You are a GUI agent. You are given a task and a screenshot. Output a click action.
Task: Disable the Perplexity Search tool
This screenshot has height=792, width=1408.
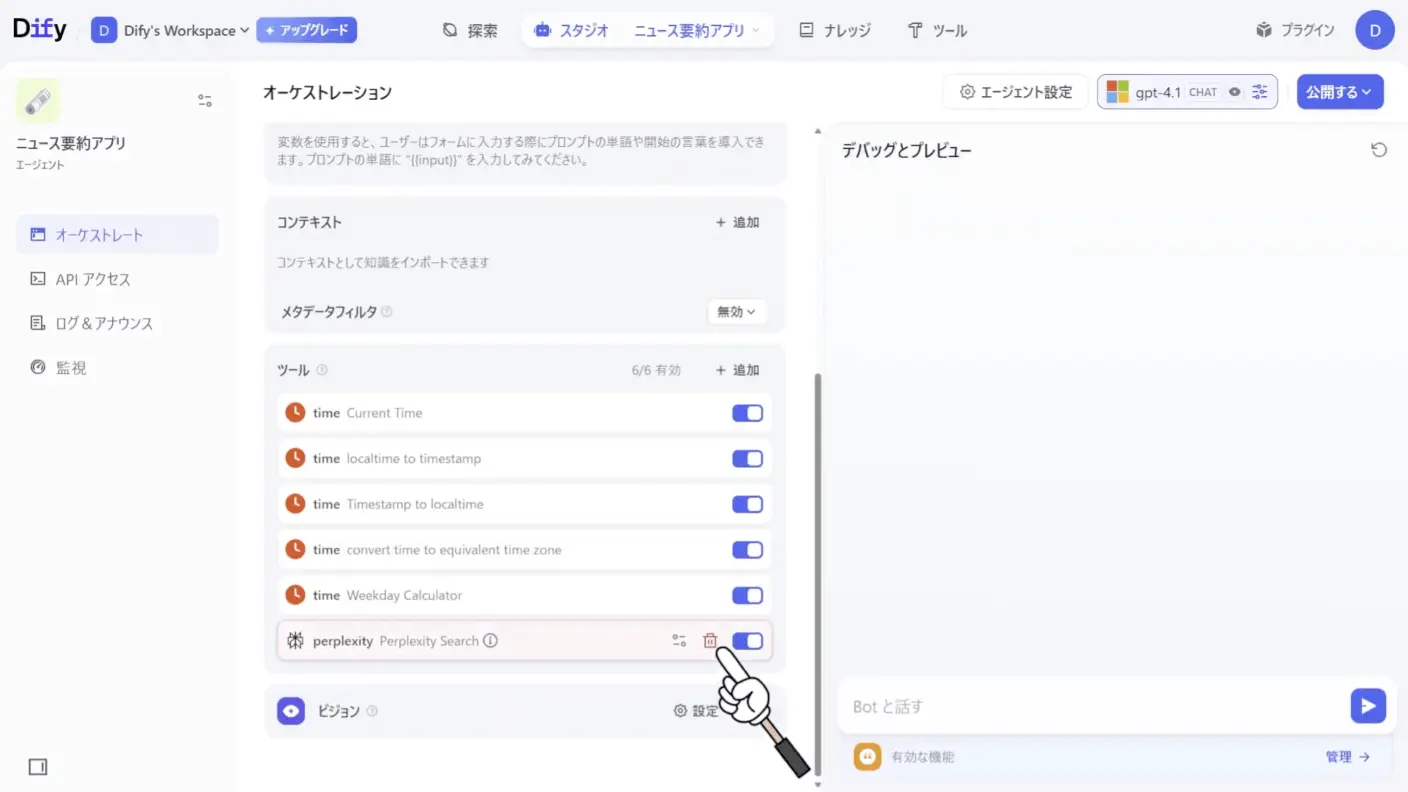coord(747,640)
